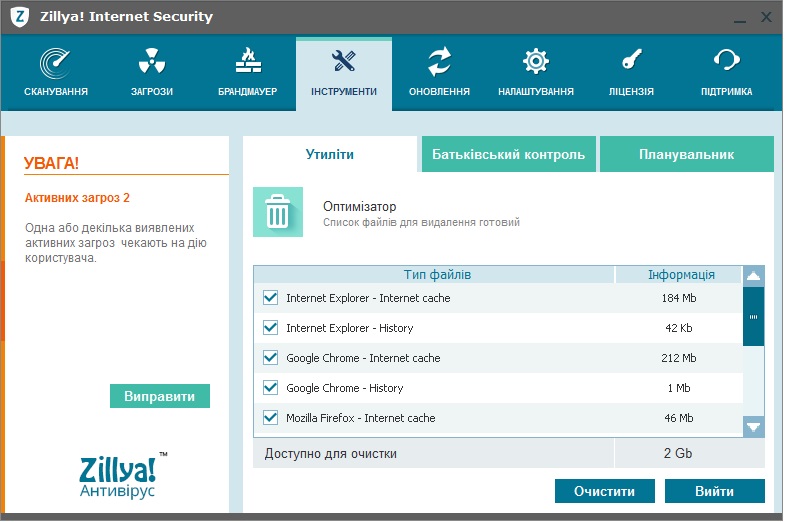Click the file list scroll up arrow
The width and height of the screenshot is (785, 522).
[753, 276]
